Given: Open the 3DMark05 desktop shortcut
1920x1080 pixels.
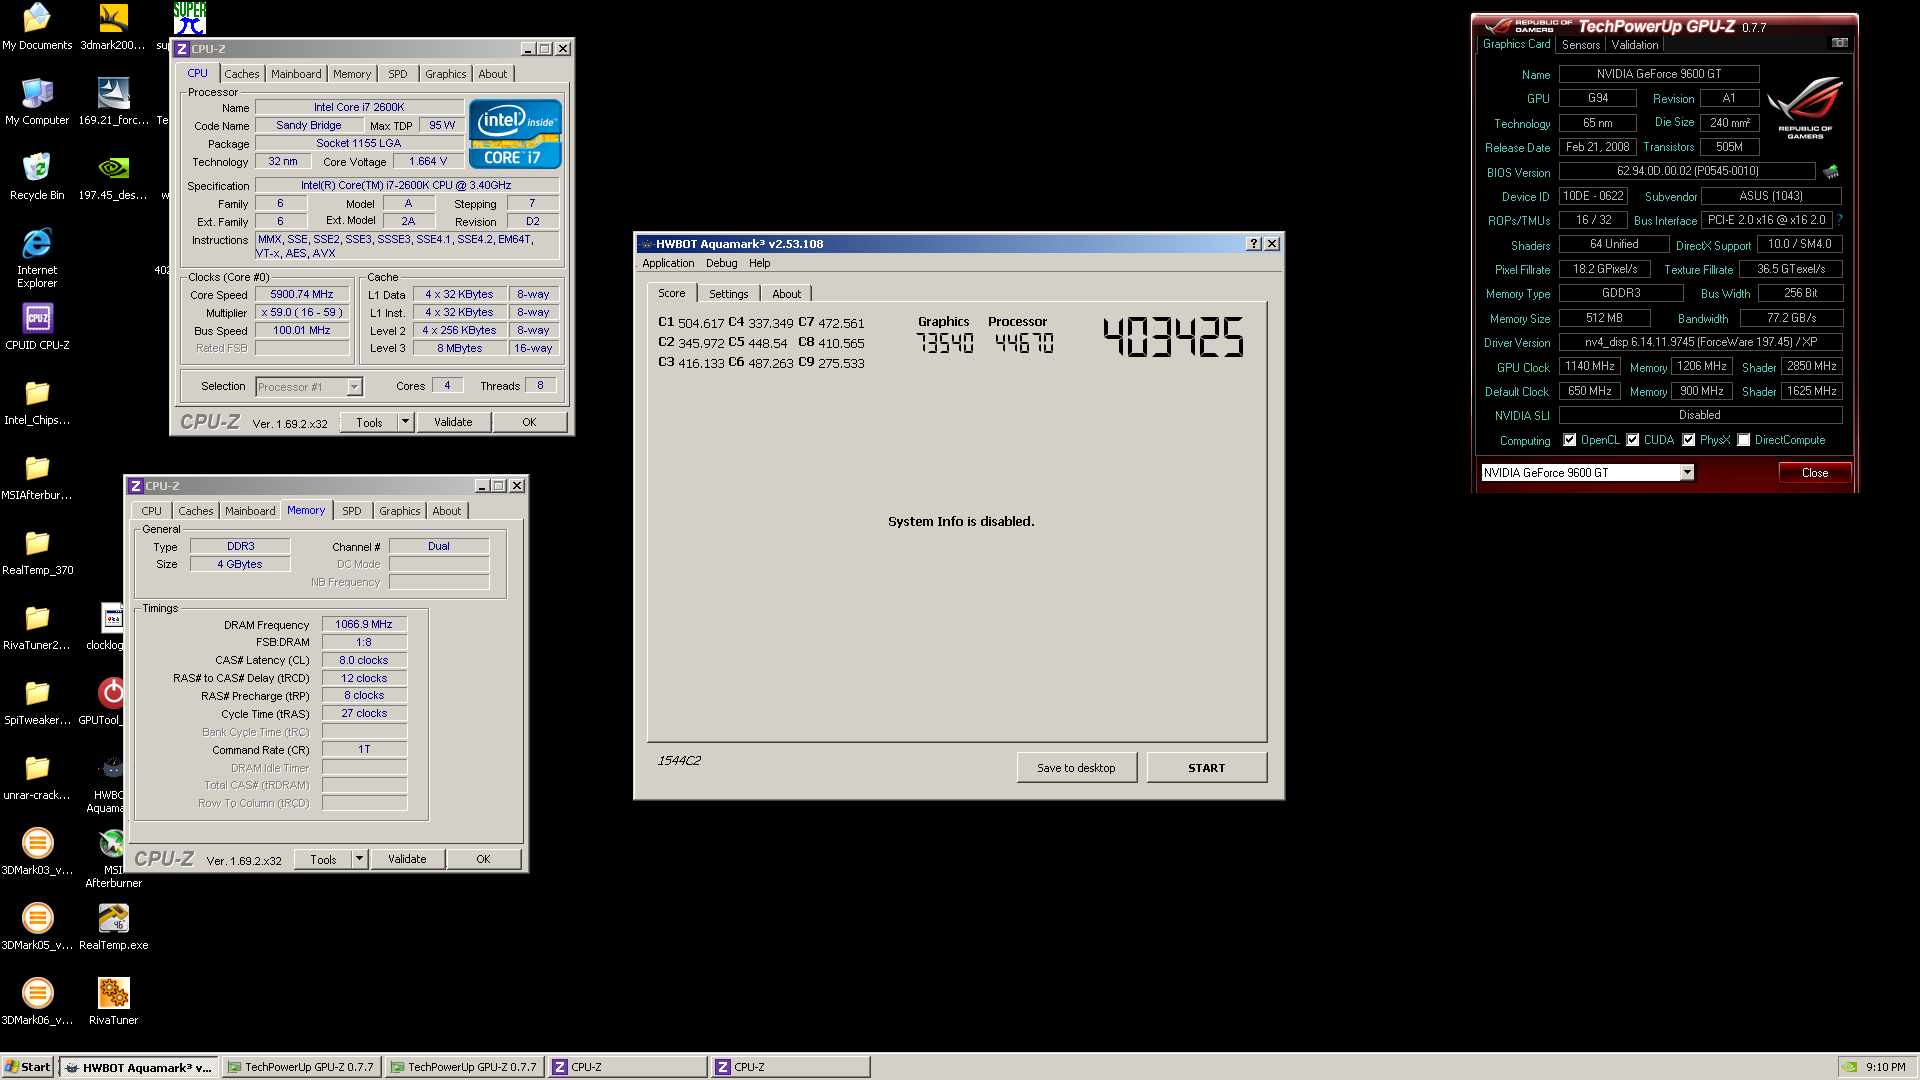Looking at the screenshot, I should [37, 927].
